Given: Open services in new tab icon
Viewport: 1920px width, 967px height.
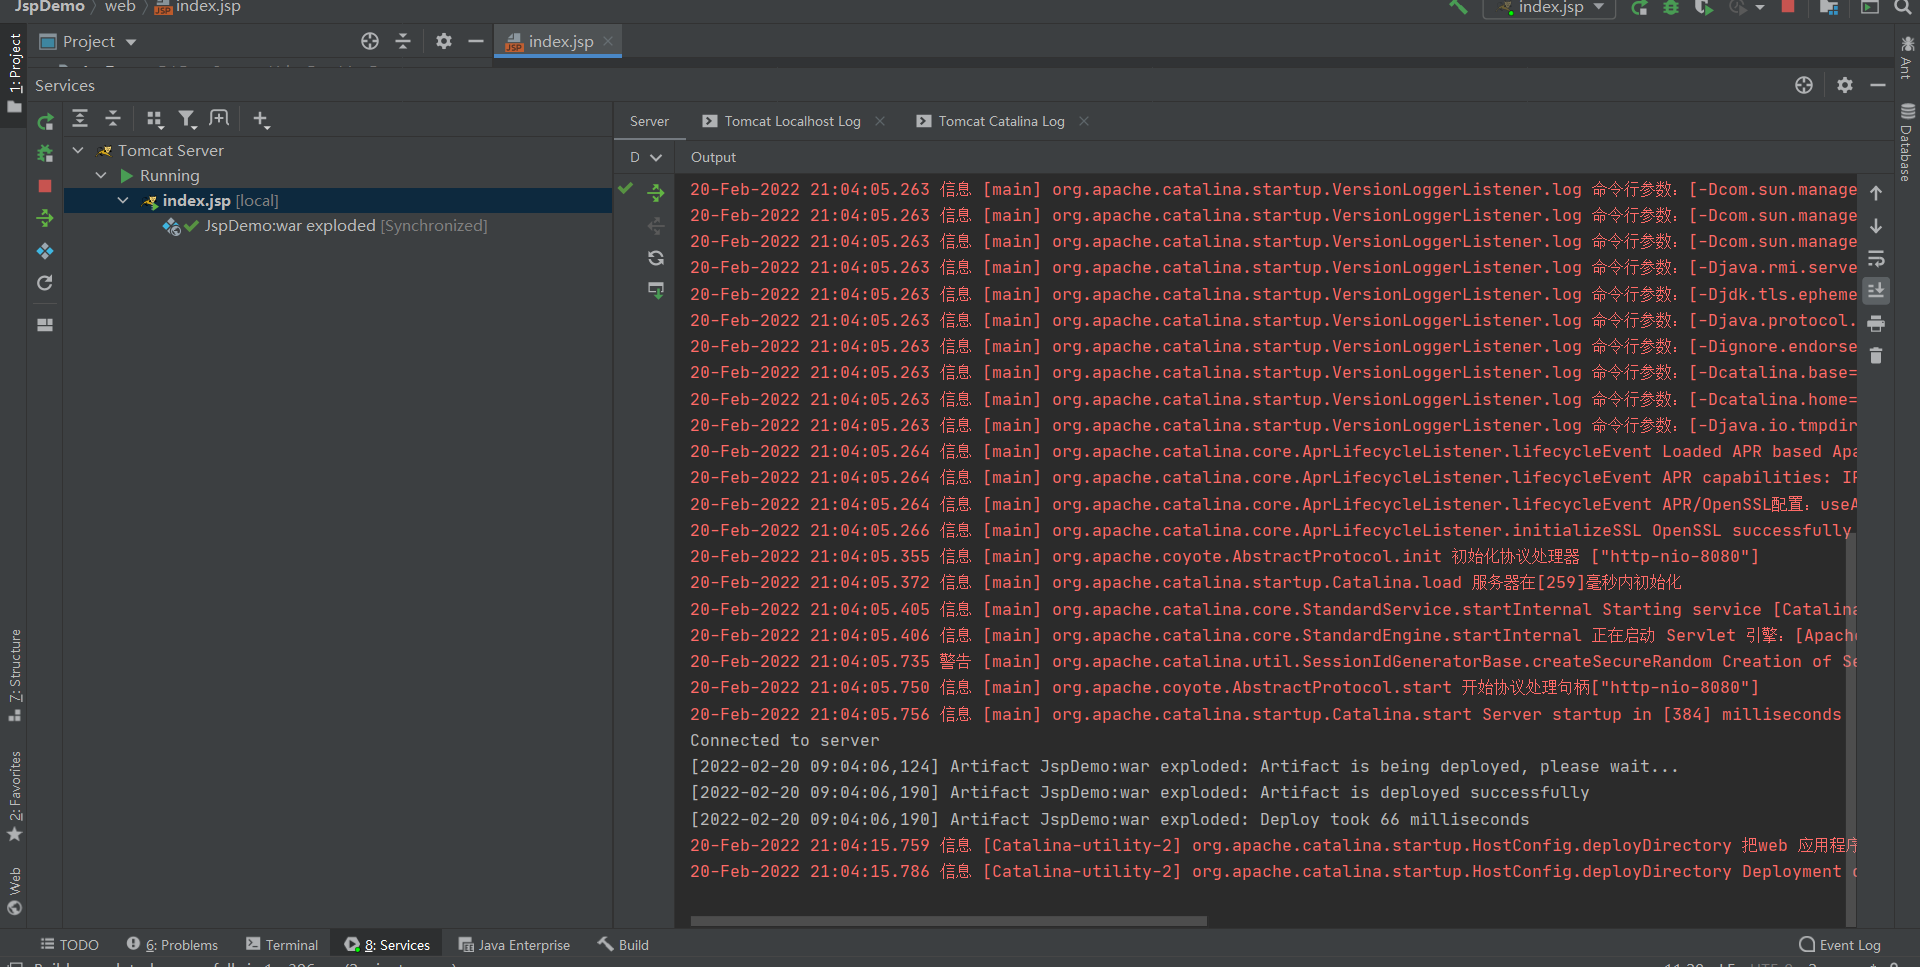Looking at the screenshot, I should 219,119.
